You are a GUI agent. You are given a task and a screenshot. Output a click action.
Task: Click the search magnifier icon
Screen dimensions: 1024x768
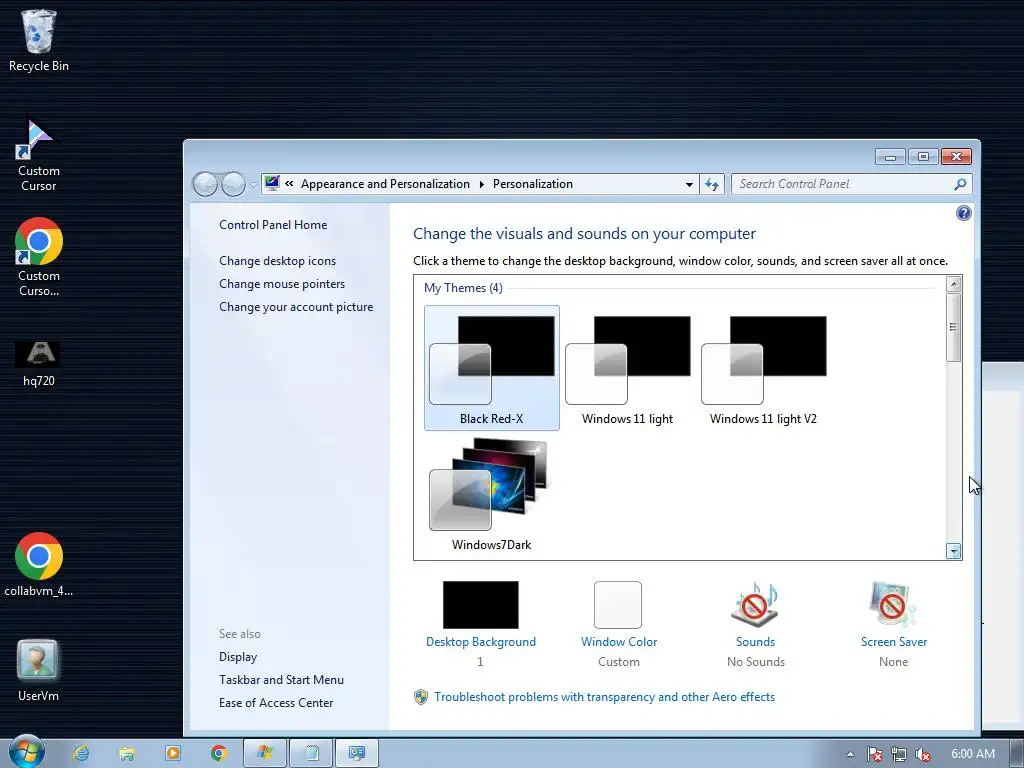pyautogui.click(x=960, y=185)
